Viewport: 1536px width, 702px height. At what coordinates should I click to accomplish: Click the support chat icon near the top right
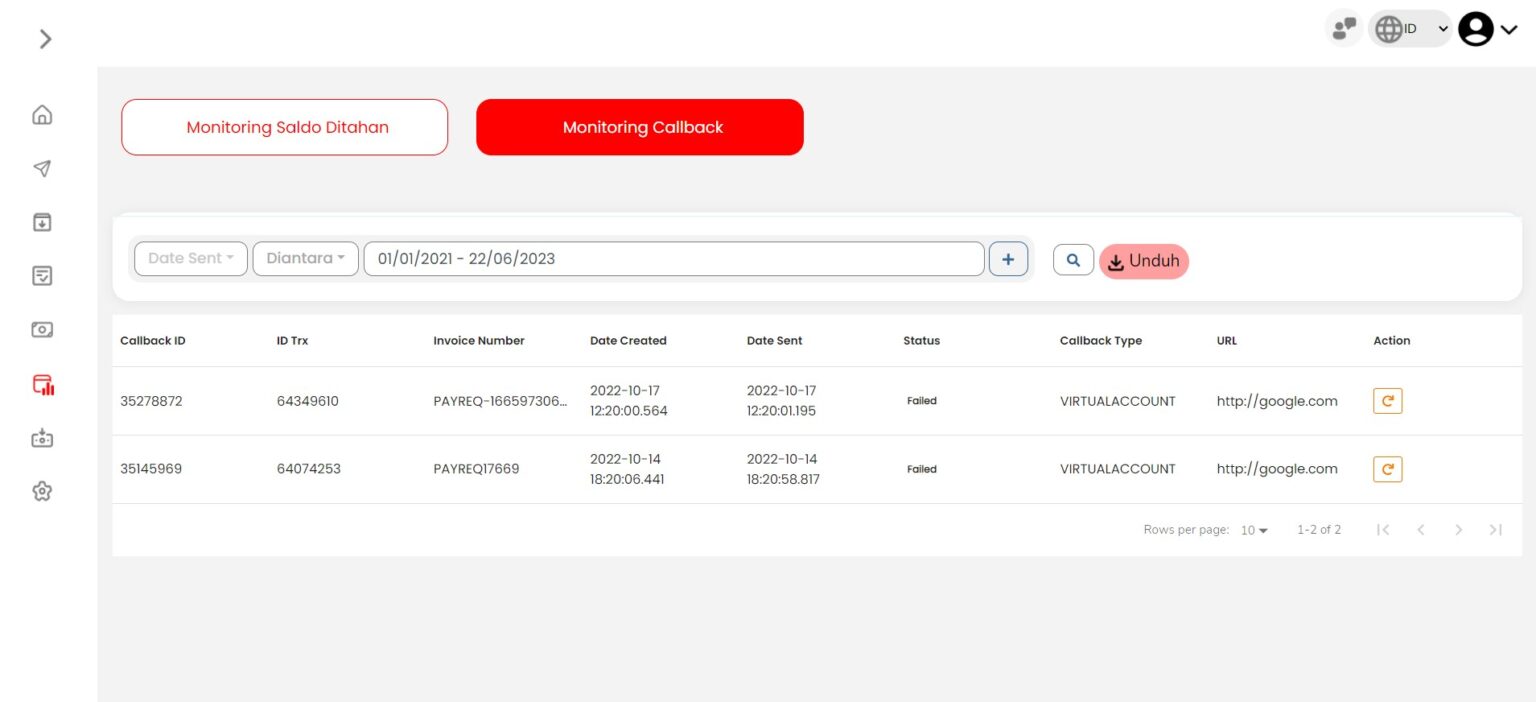tap(1343, 28)
